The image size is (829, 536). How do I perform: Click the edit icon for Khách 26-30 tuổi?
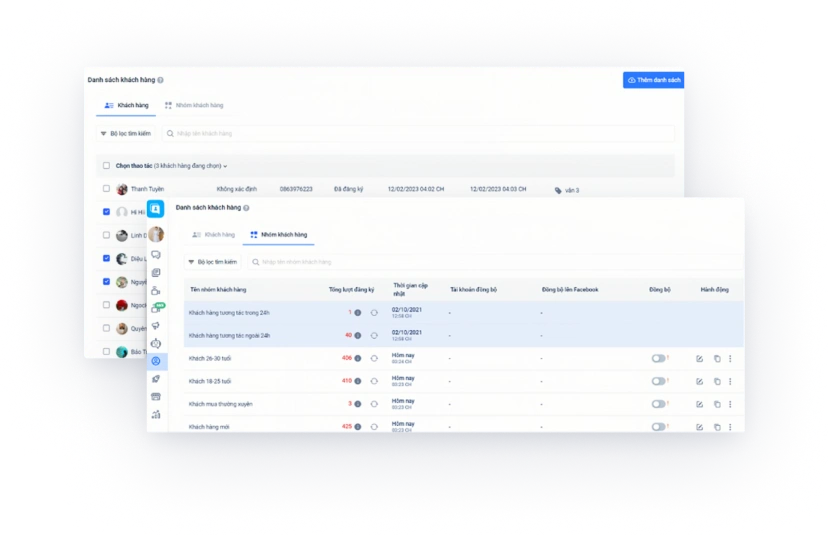[700, 358]
